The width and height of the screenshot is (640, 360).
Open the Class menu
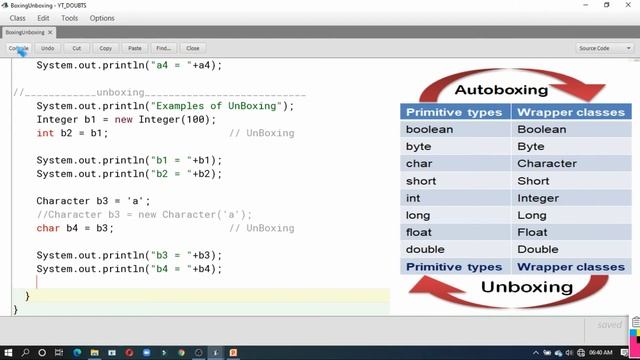tap(18, 18)
